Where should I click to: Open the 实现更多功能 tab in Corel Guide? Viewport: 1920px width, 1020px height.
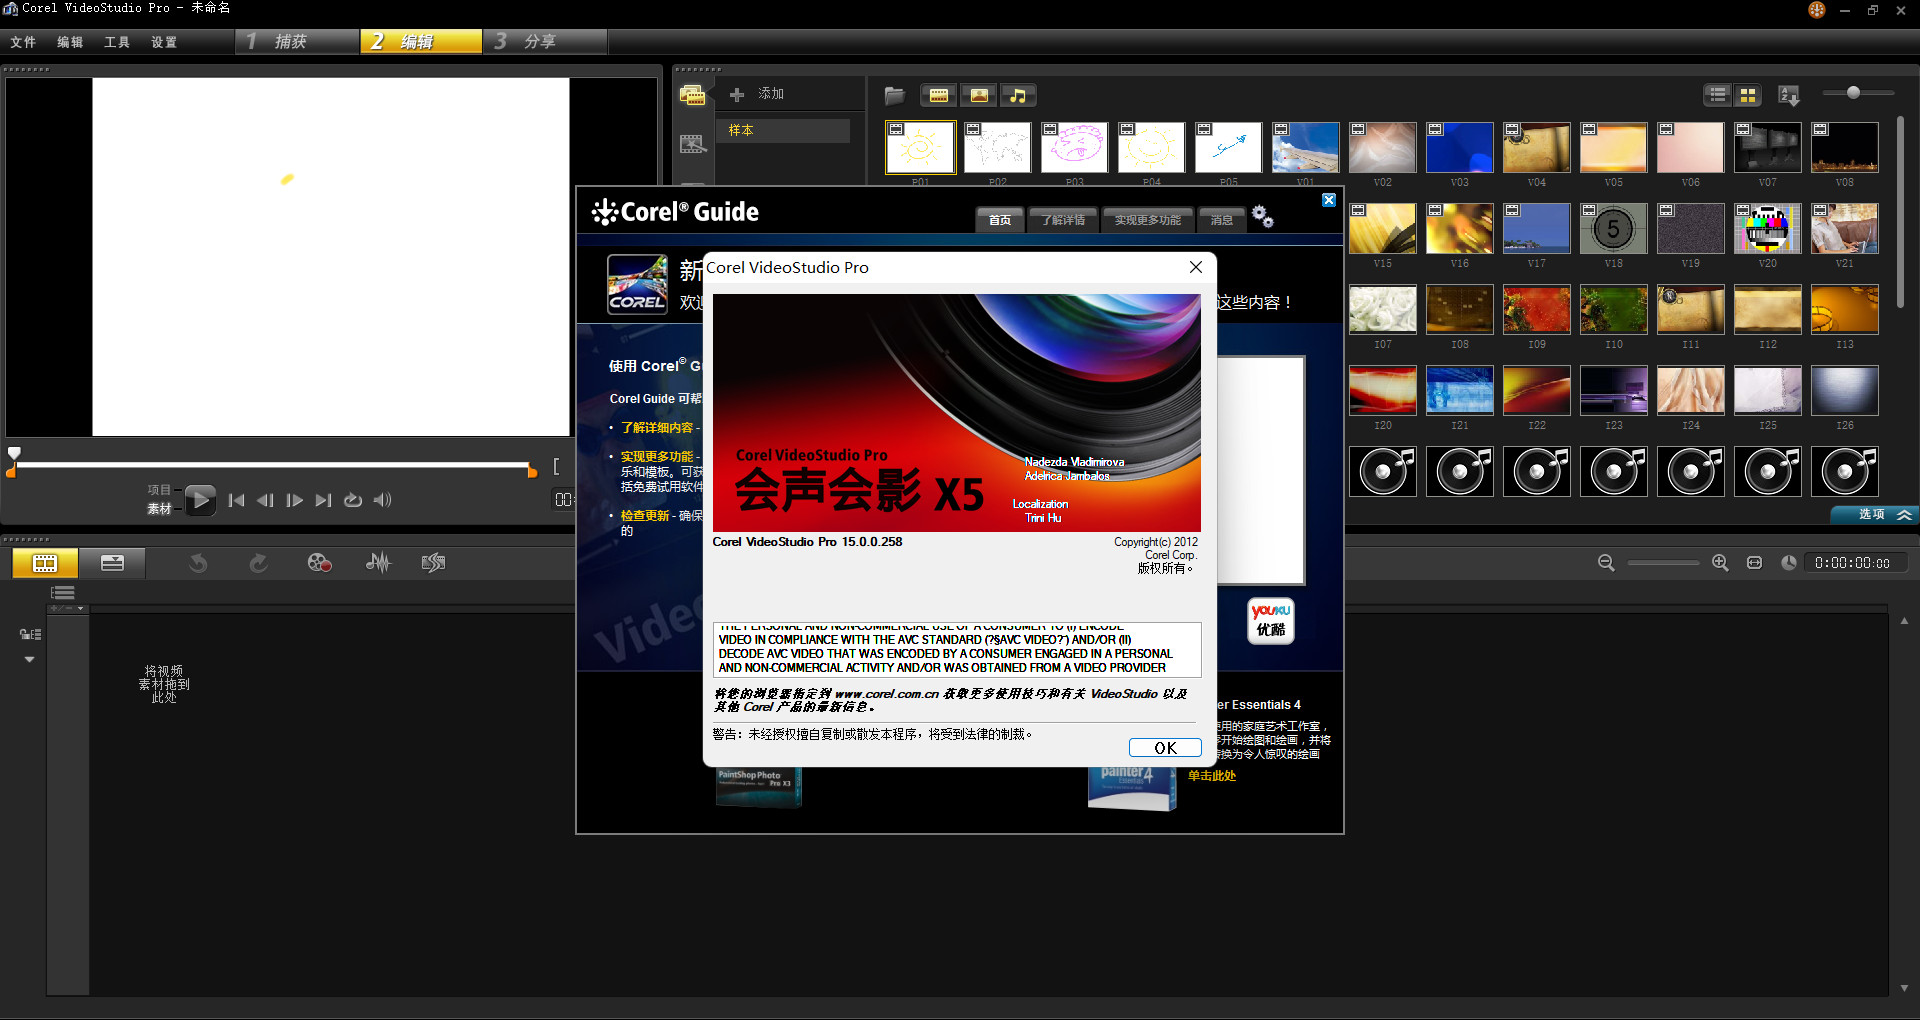tap(1148, 220)
